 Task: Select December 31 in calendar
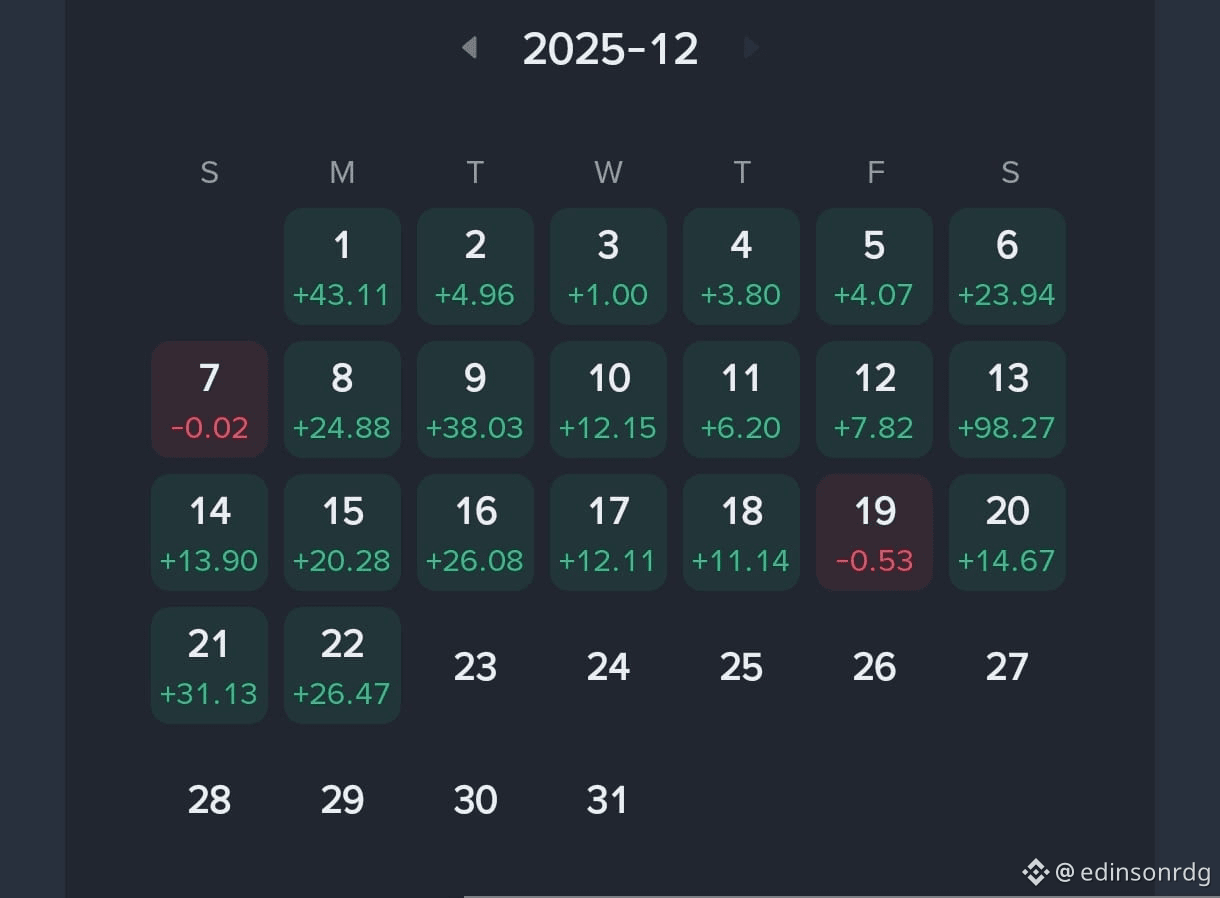point(608,800)
